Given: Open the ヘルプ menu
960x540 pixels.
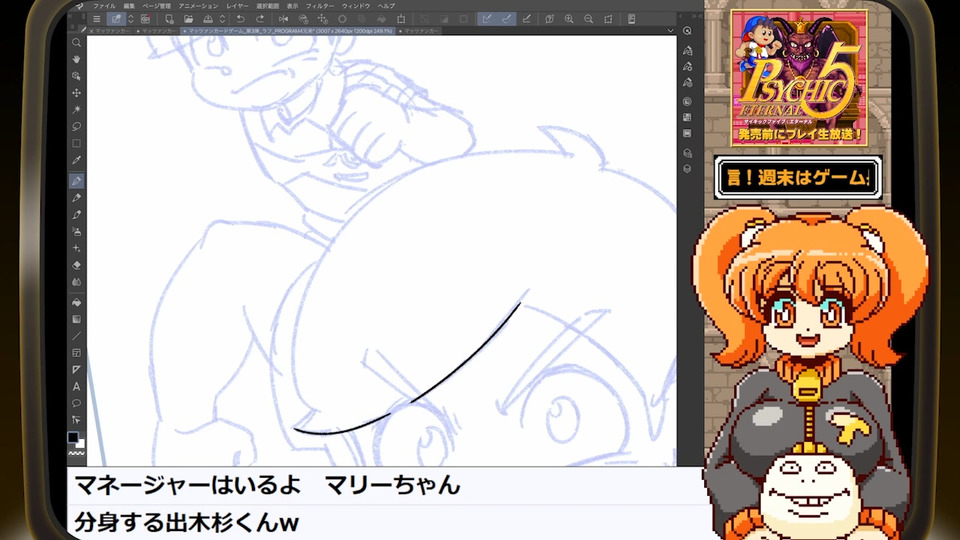Looking at the screenshot, I should coord(386,6).
